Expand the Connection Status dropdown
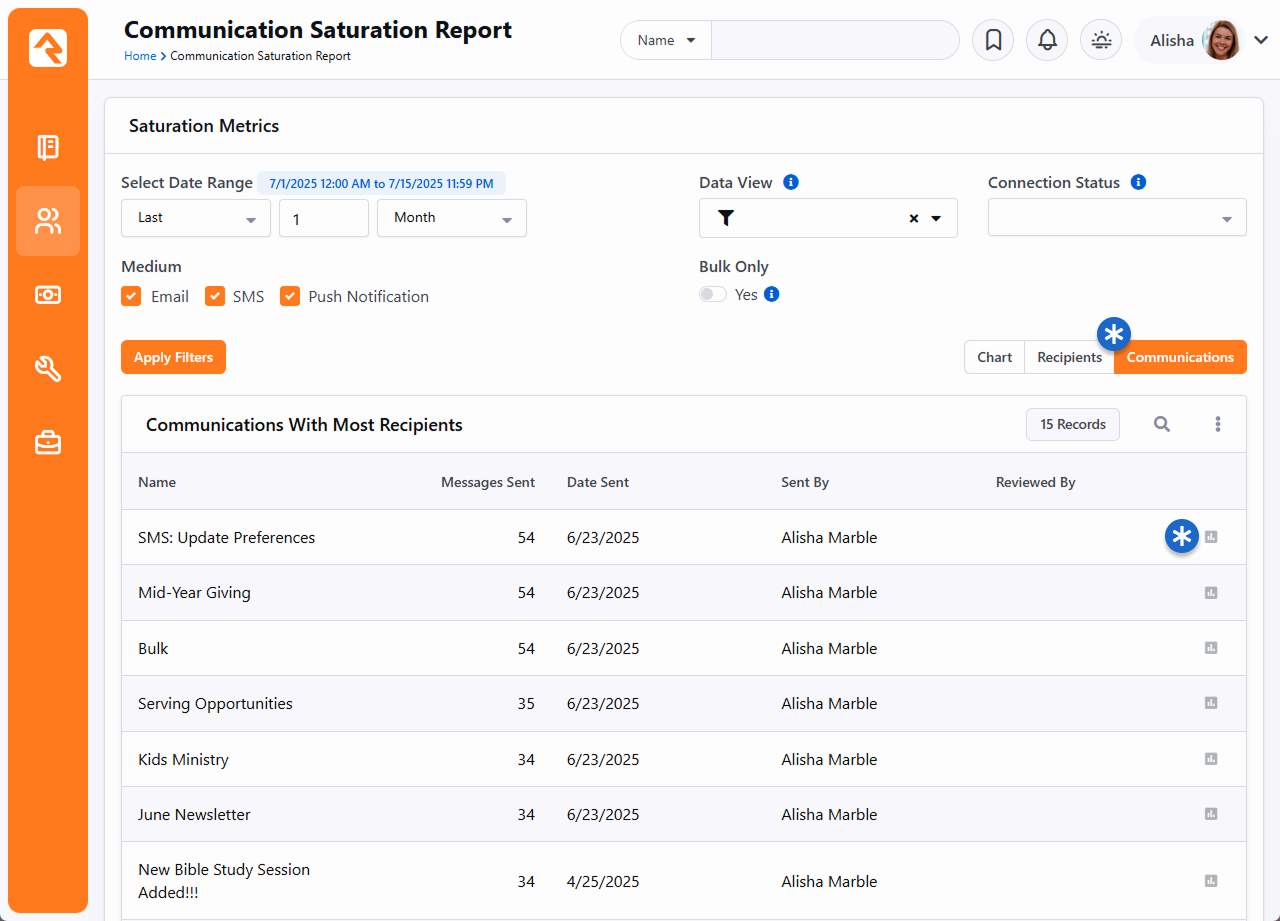This screenshot has width=1280, height=921. click(1117, 218)
